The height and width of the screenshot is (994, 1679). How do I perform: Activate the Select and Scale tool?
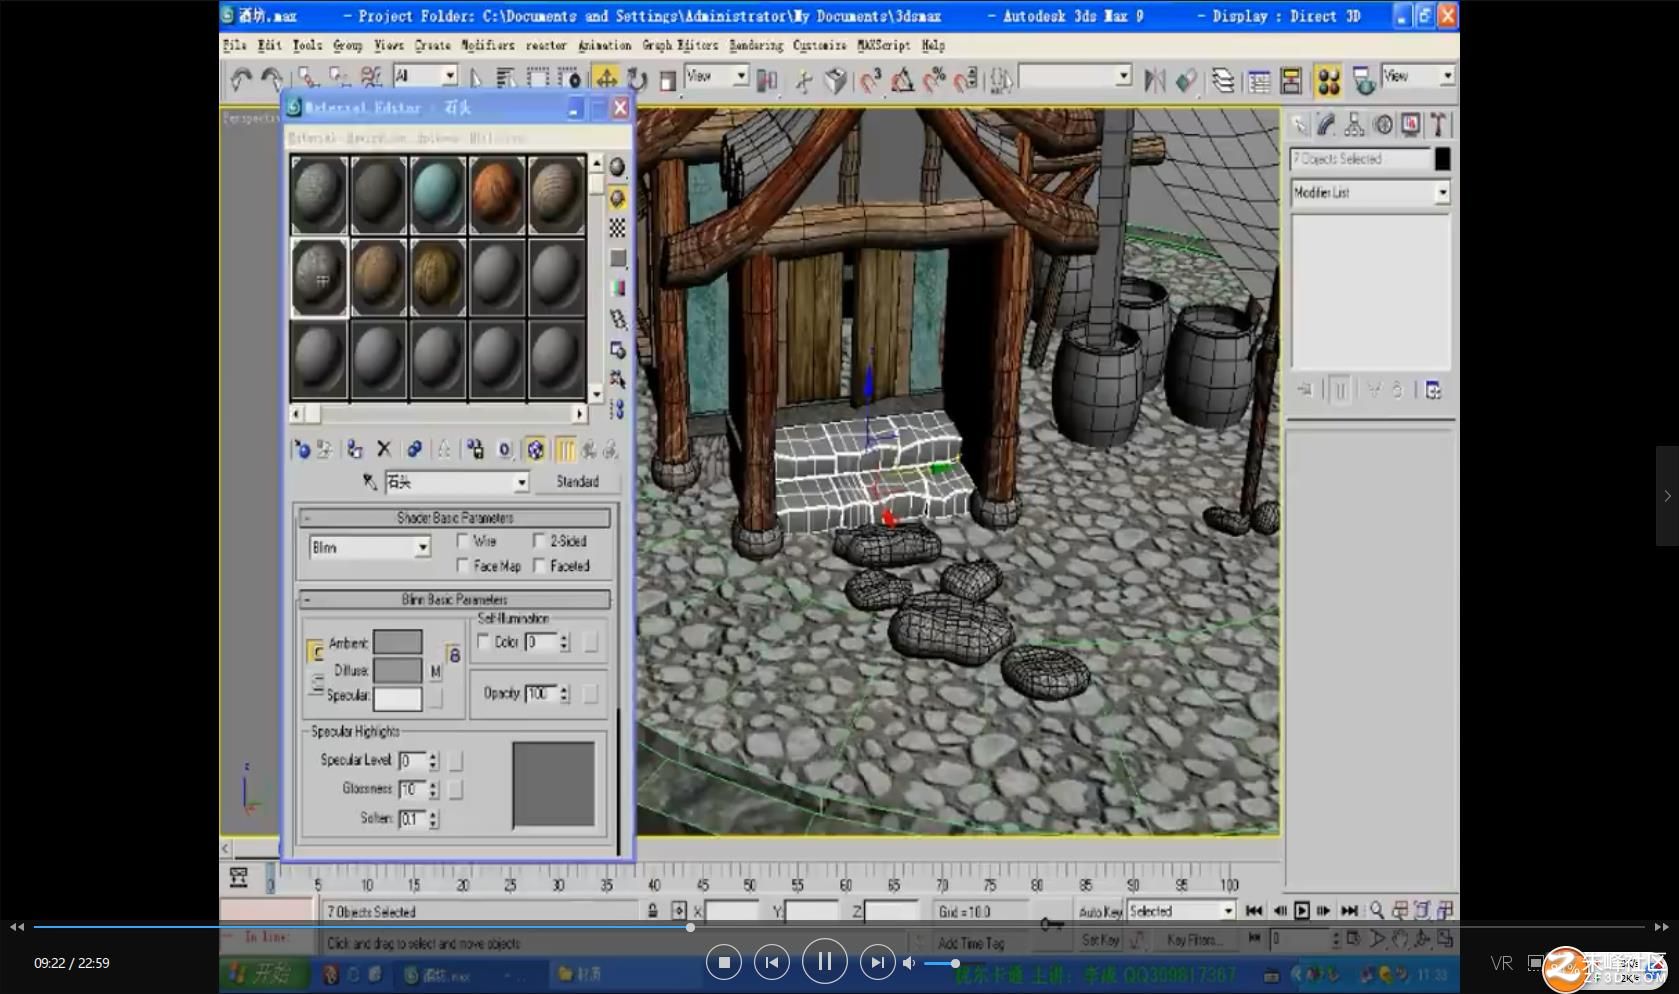point(668,79)
